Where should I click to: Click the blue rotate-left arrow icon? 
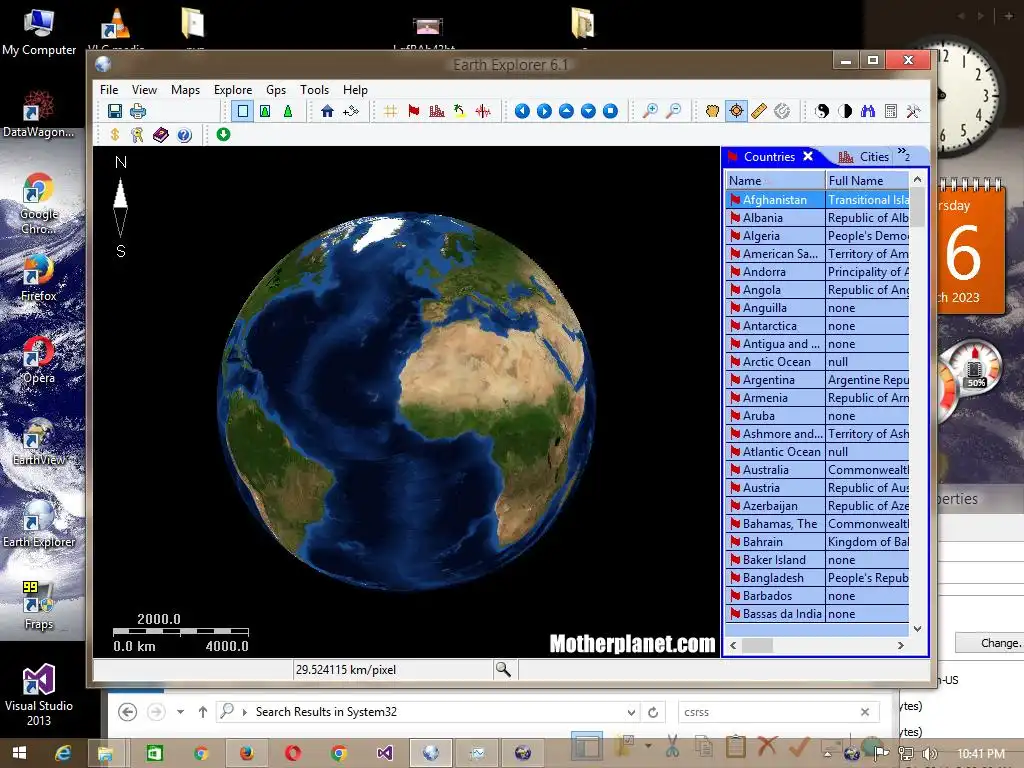522,111
